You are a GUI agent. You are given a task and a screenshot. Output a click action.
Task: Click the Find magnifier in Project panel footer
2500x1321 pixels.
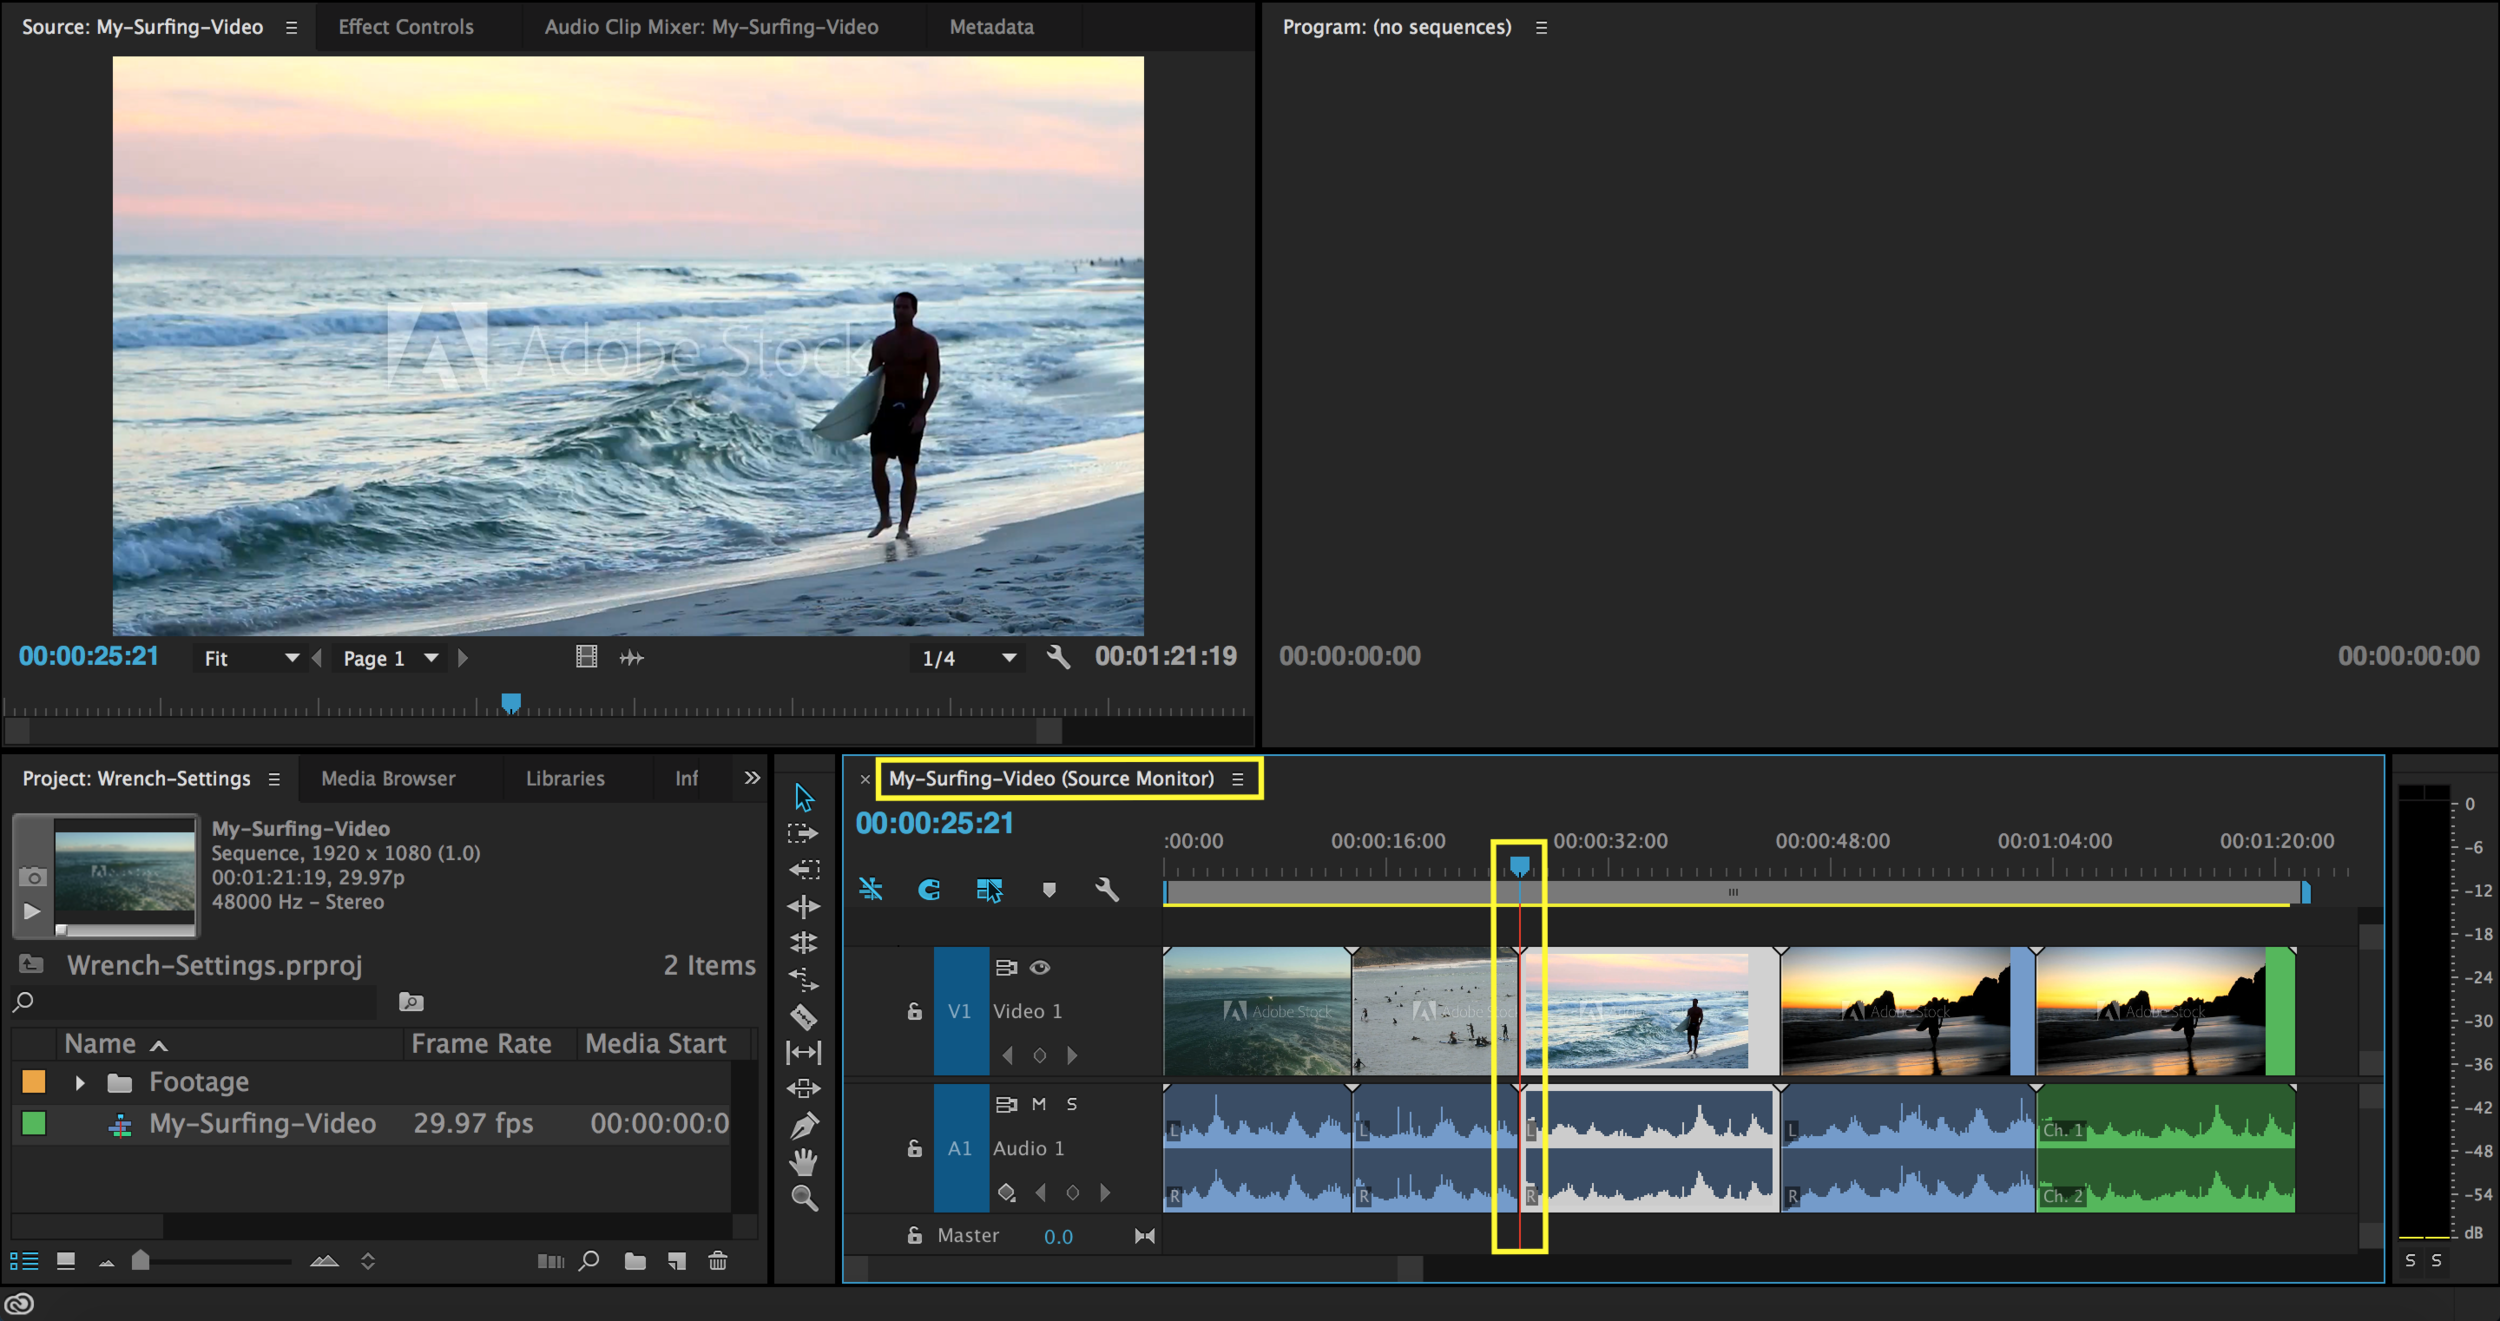click(590, 1260)
